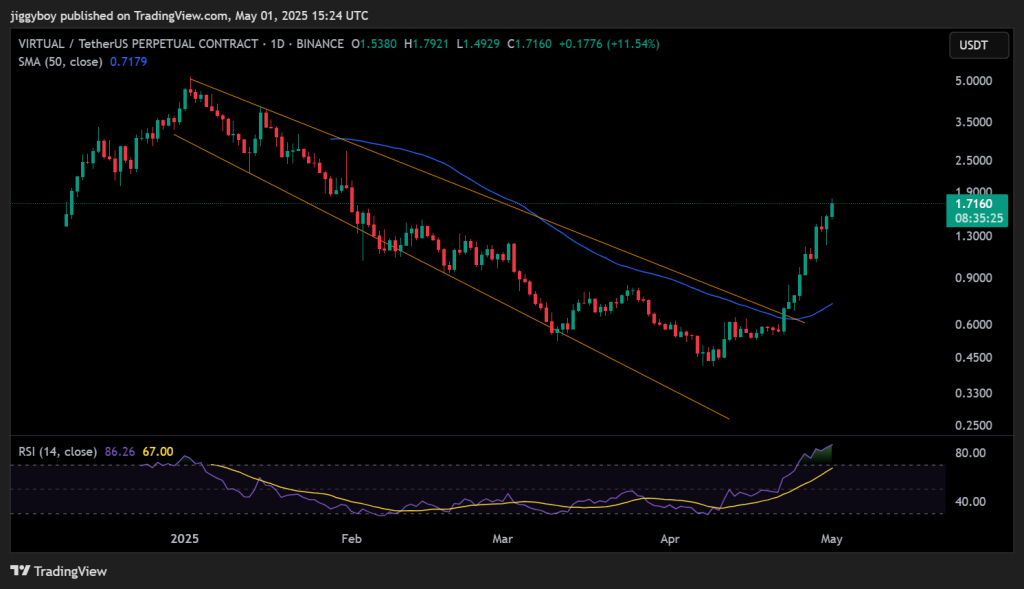This screenshot has width=1024, height=589.
Task: Click the yellow RSI average value 67.00
Action: click(158, 452)
